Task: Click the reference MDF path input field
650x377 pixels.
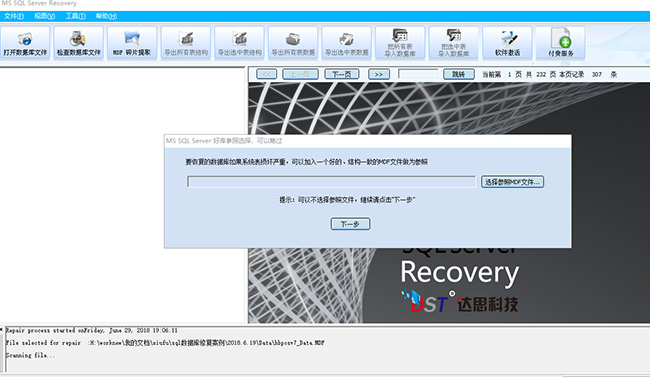Action: (331, 182)
